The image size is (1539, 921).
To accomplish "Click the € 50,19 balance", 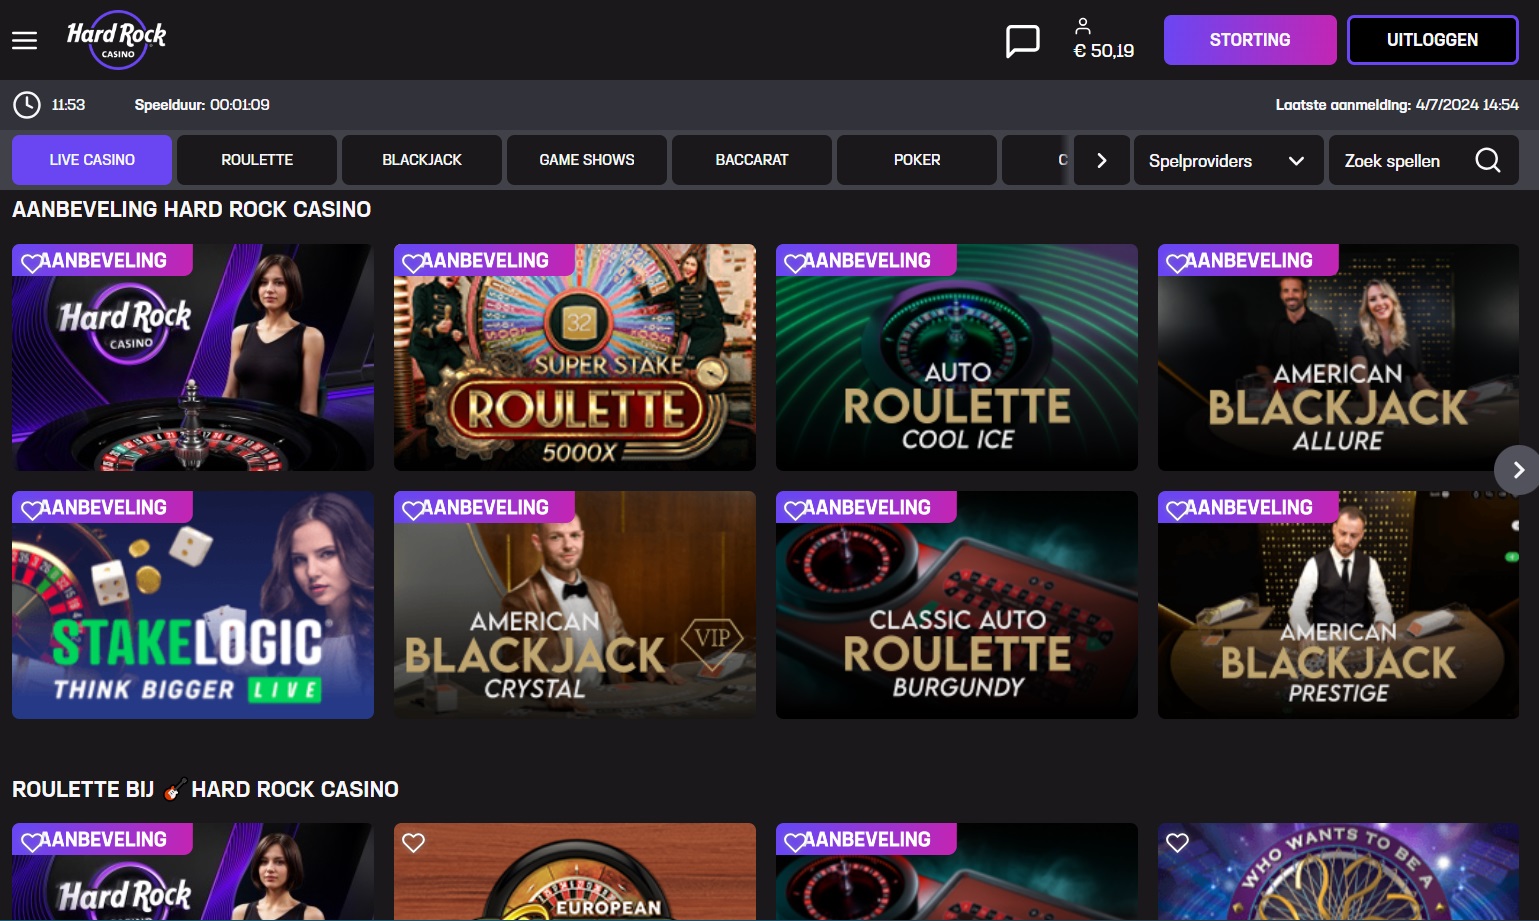I will (1103, 51).
